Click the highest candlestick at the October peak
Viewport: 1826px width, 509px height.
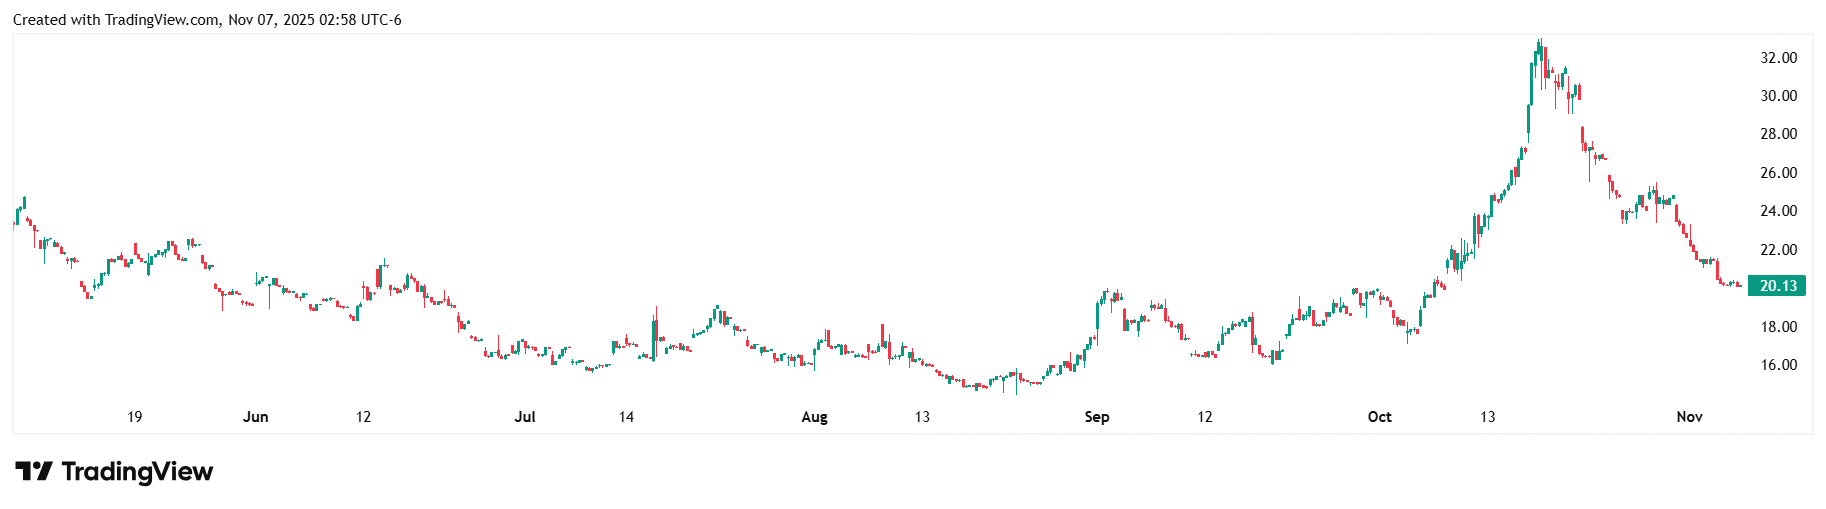click(x=1540, y=52)
